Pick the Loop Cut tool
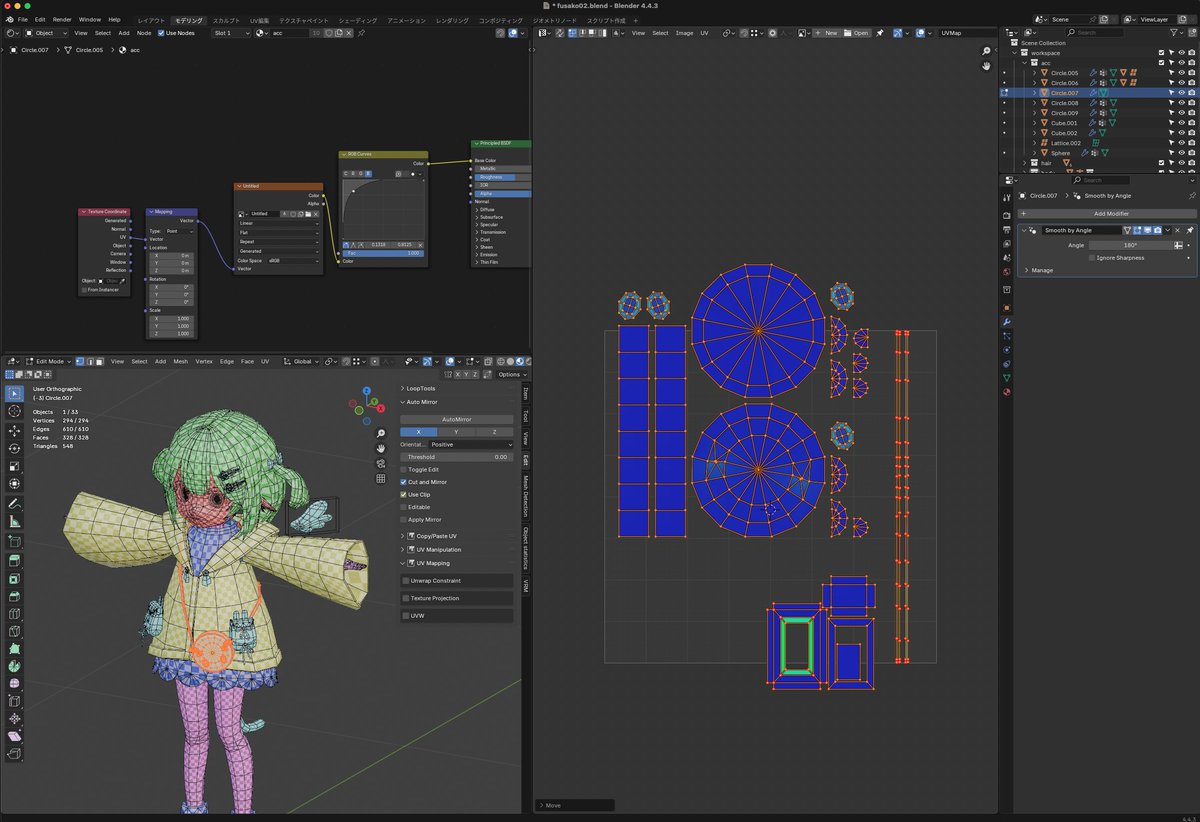Image resolution: width=1200 pixels, height=822 pixels. coord(14,614)
